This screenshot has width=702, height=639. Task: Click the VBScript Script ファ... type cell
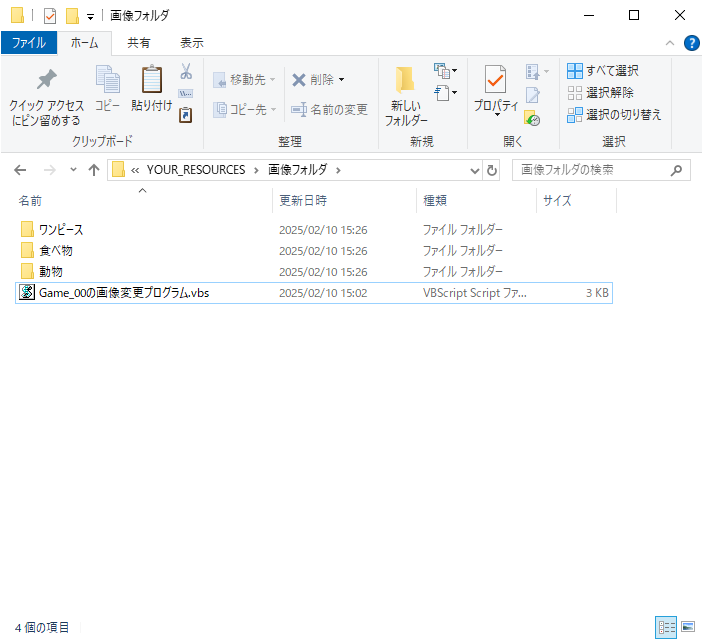(475, 293)
